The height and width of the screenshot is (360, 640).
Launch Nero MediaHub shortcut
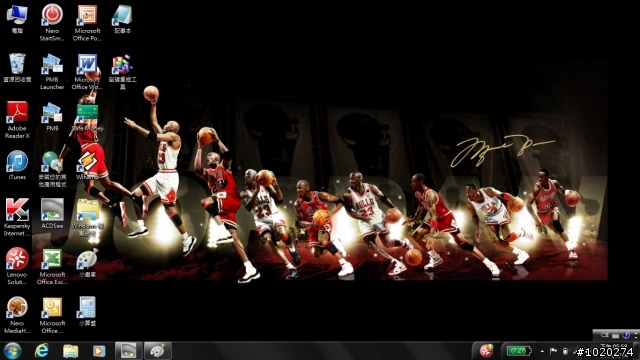[17, 314]
